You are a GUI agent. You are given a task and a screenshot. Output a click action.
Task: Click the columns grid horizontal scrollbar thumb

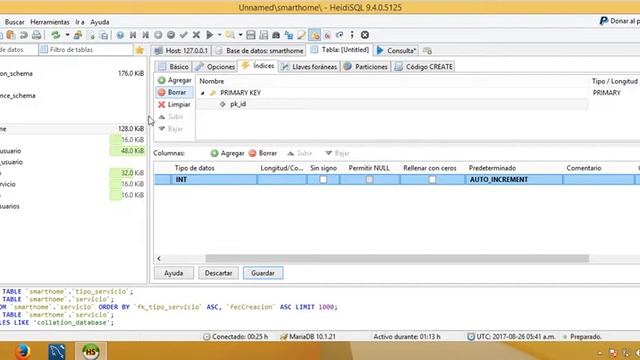click(397, 258)
